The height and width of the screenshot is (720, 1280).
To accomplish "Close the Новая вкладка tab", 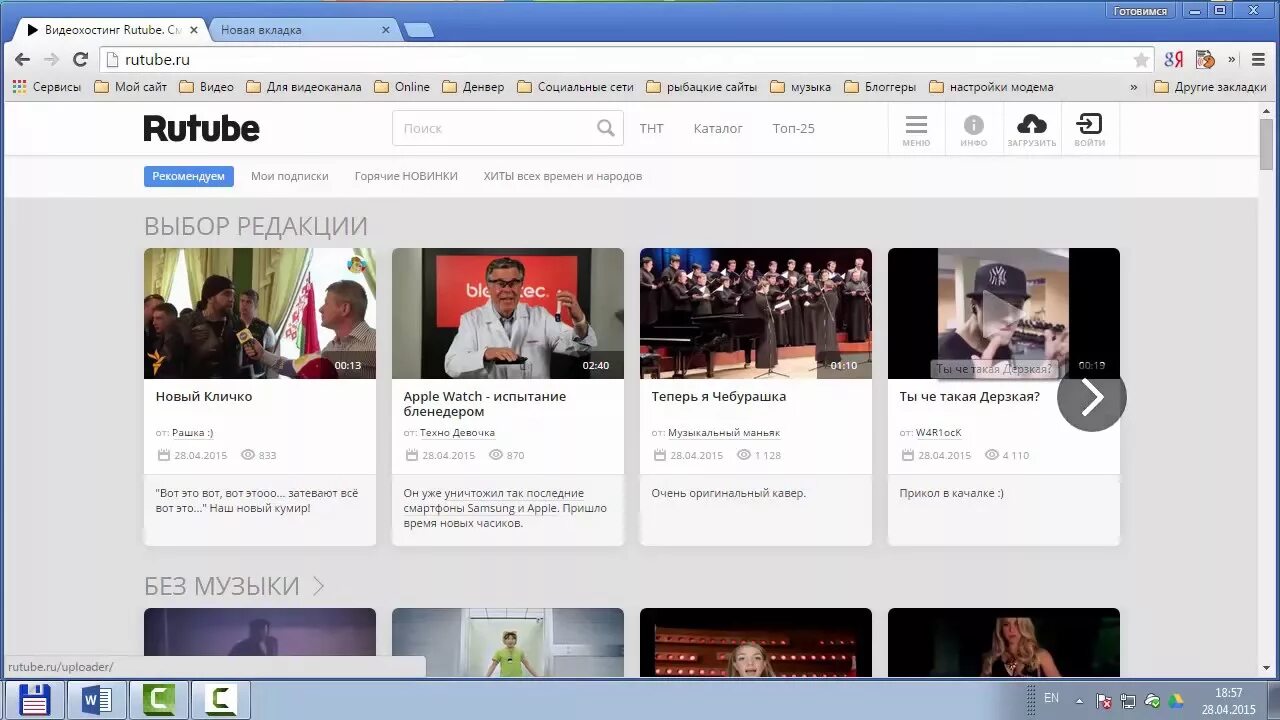I will (x=386, y=30).
